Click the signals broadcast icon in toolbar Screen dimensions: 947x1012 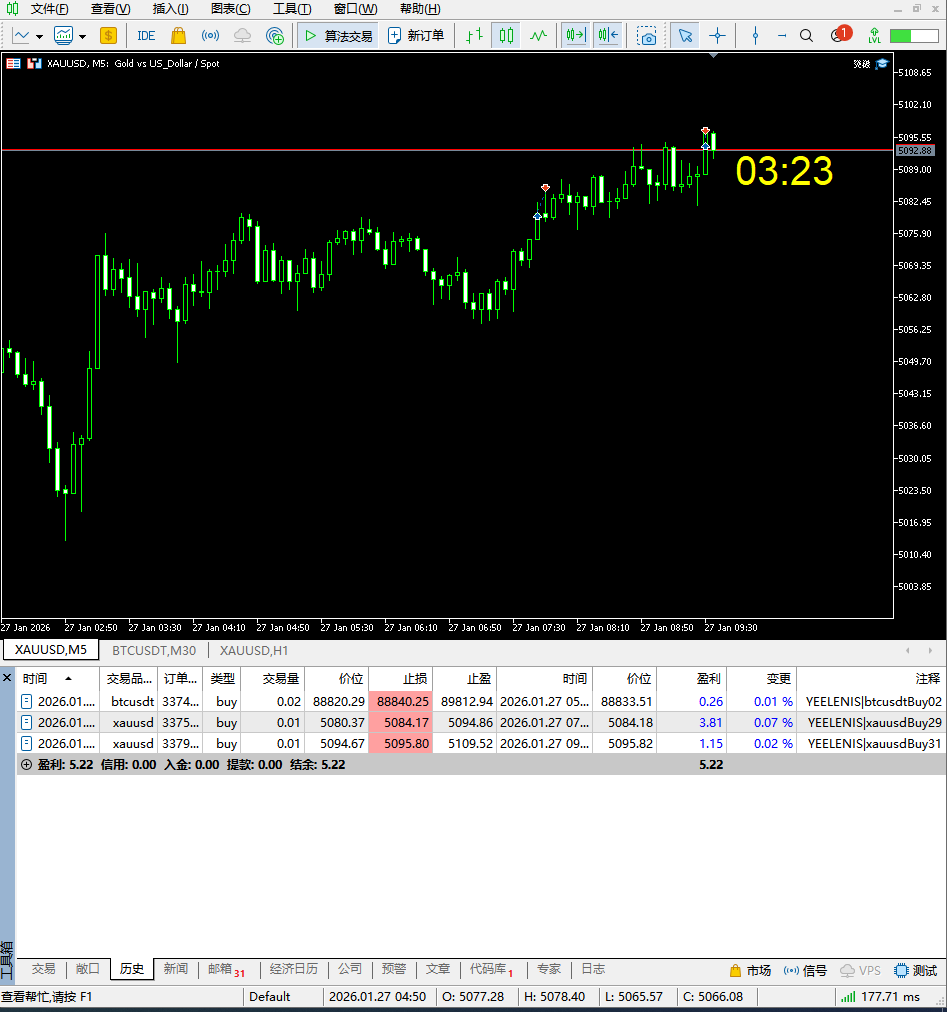click(x=210, y=35)
